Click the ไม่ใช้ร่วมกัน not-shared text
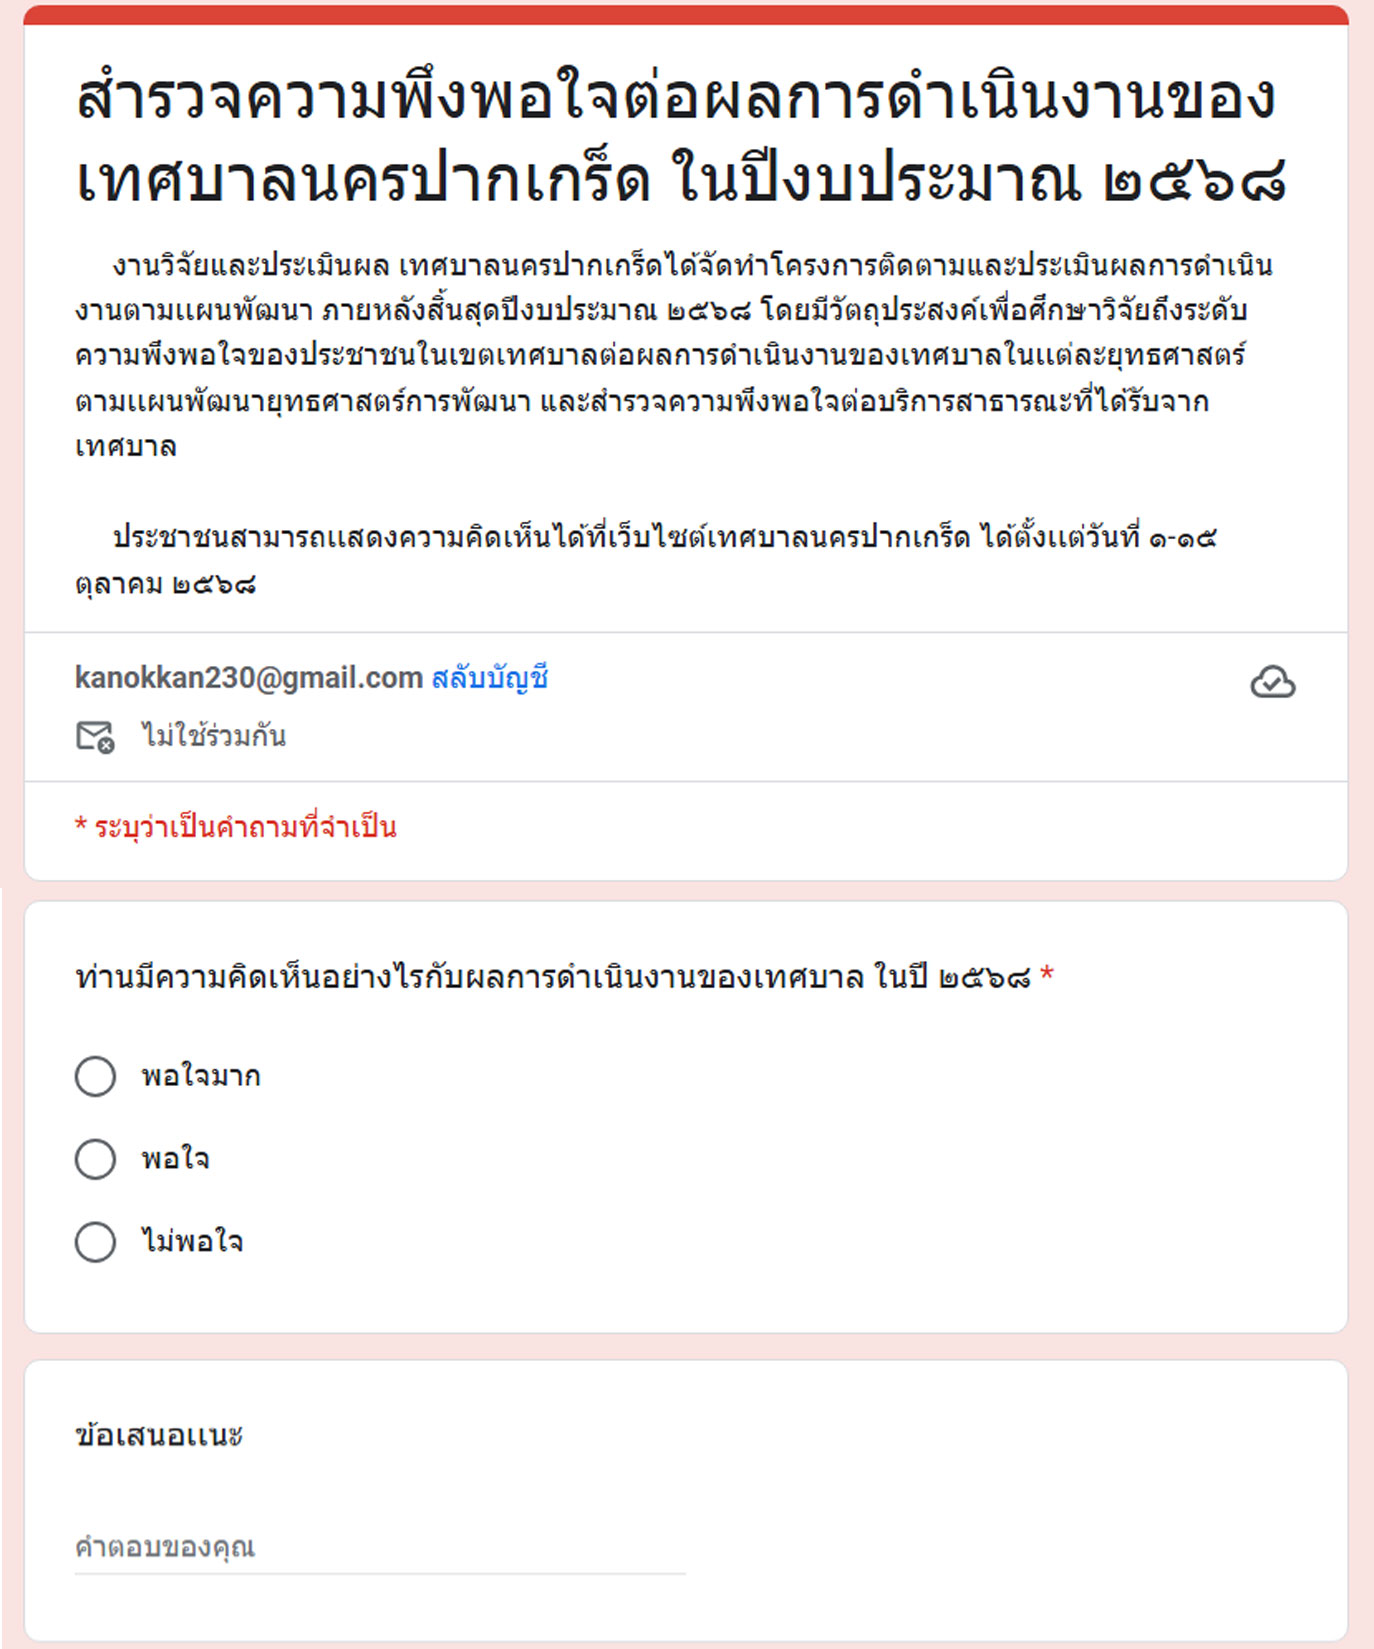Image resolution: width=1374 pixels, height=1649 pixels. click(214, 737)
